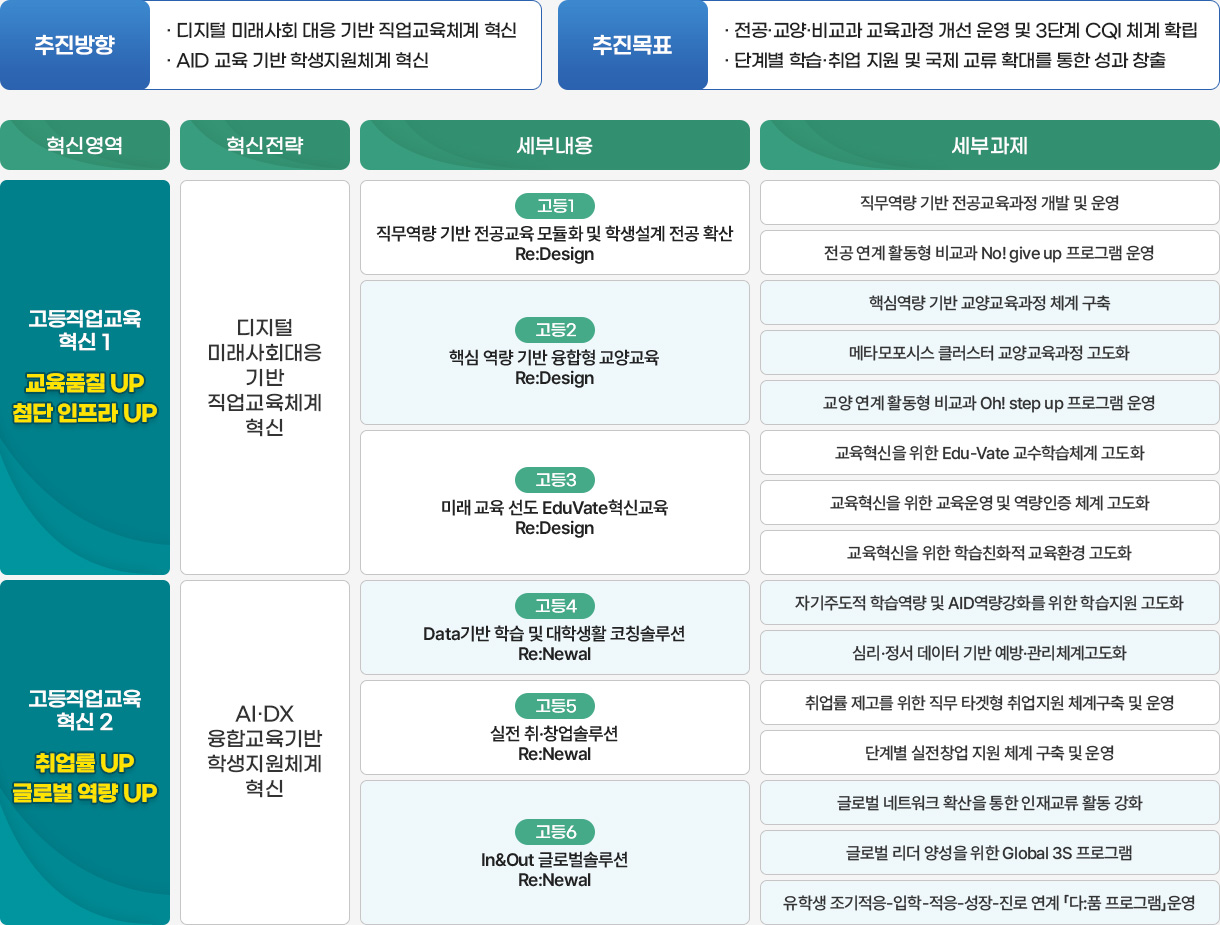
Task: Click the 고등4 green badge
Action: [555, 606]
